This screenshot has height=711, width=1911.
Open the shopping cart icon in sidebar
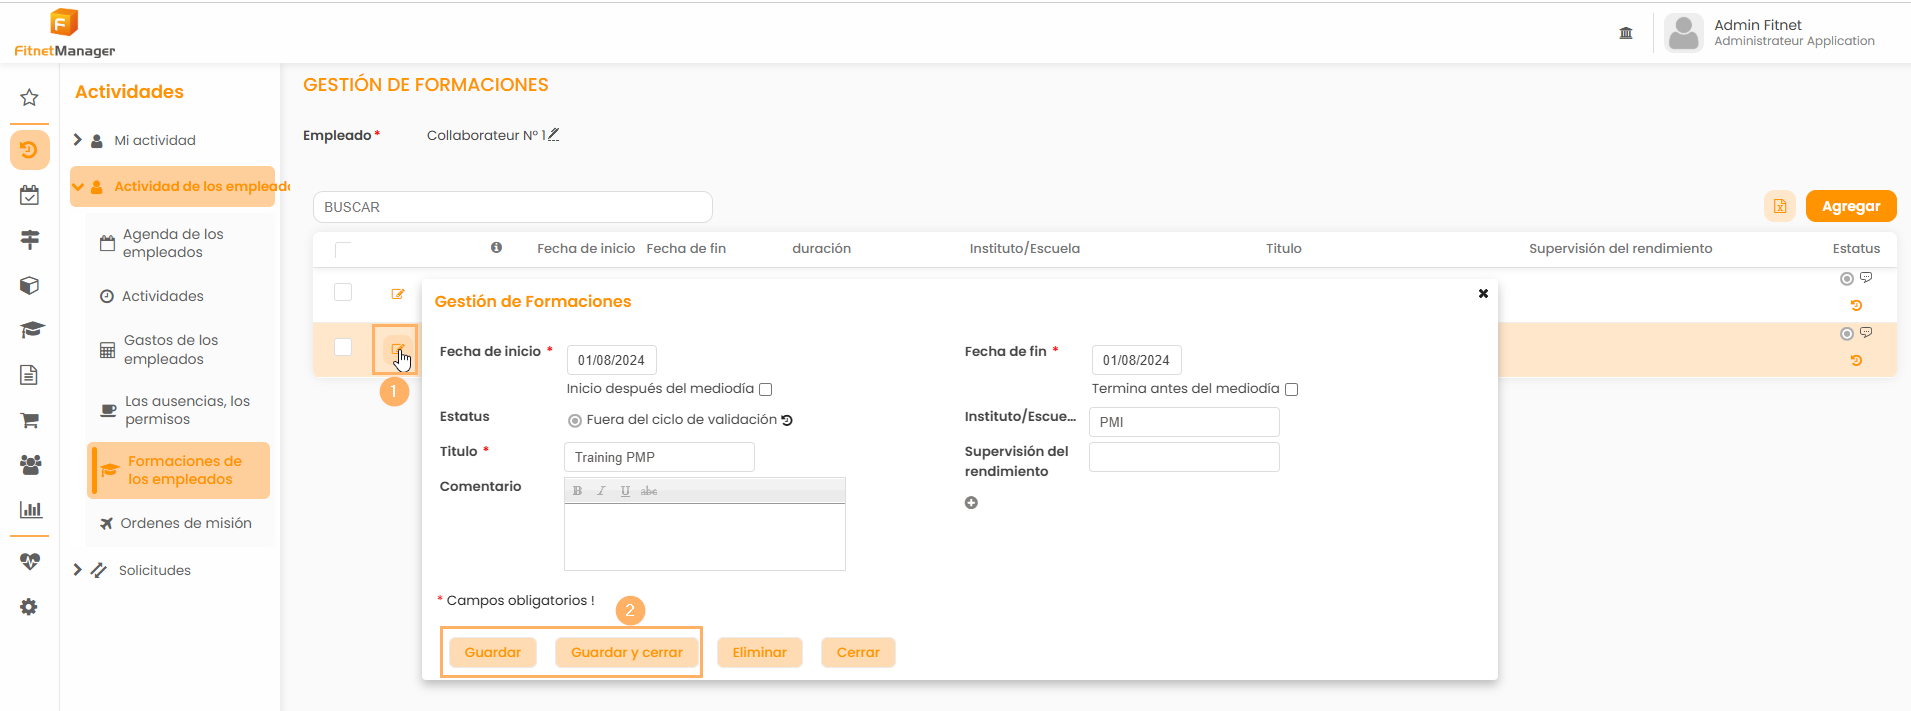[x=30, y=420]
